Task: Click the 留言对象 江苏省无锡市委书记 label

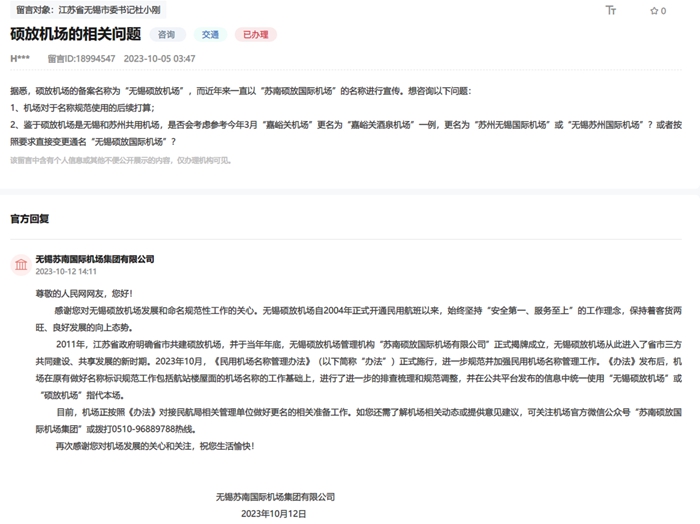Action: (x=88, y=10)
